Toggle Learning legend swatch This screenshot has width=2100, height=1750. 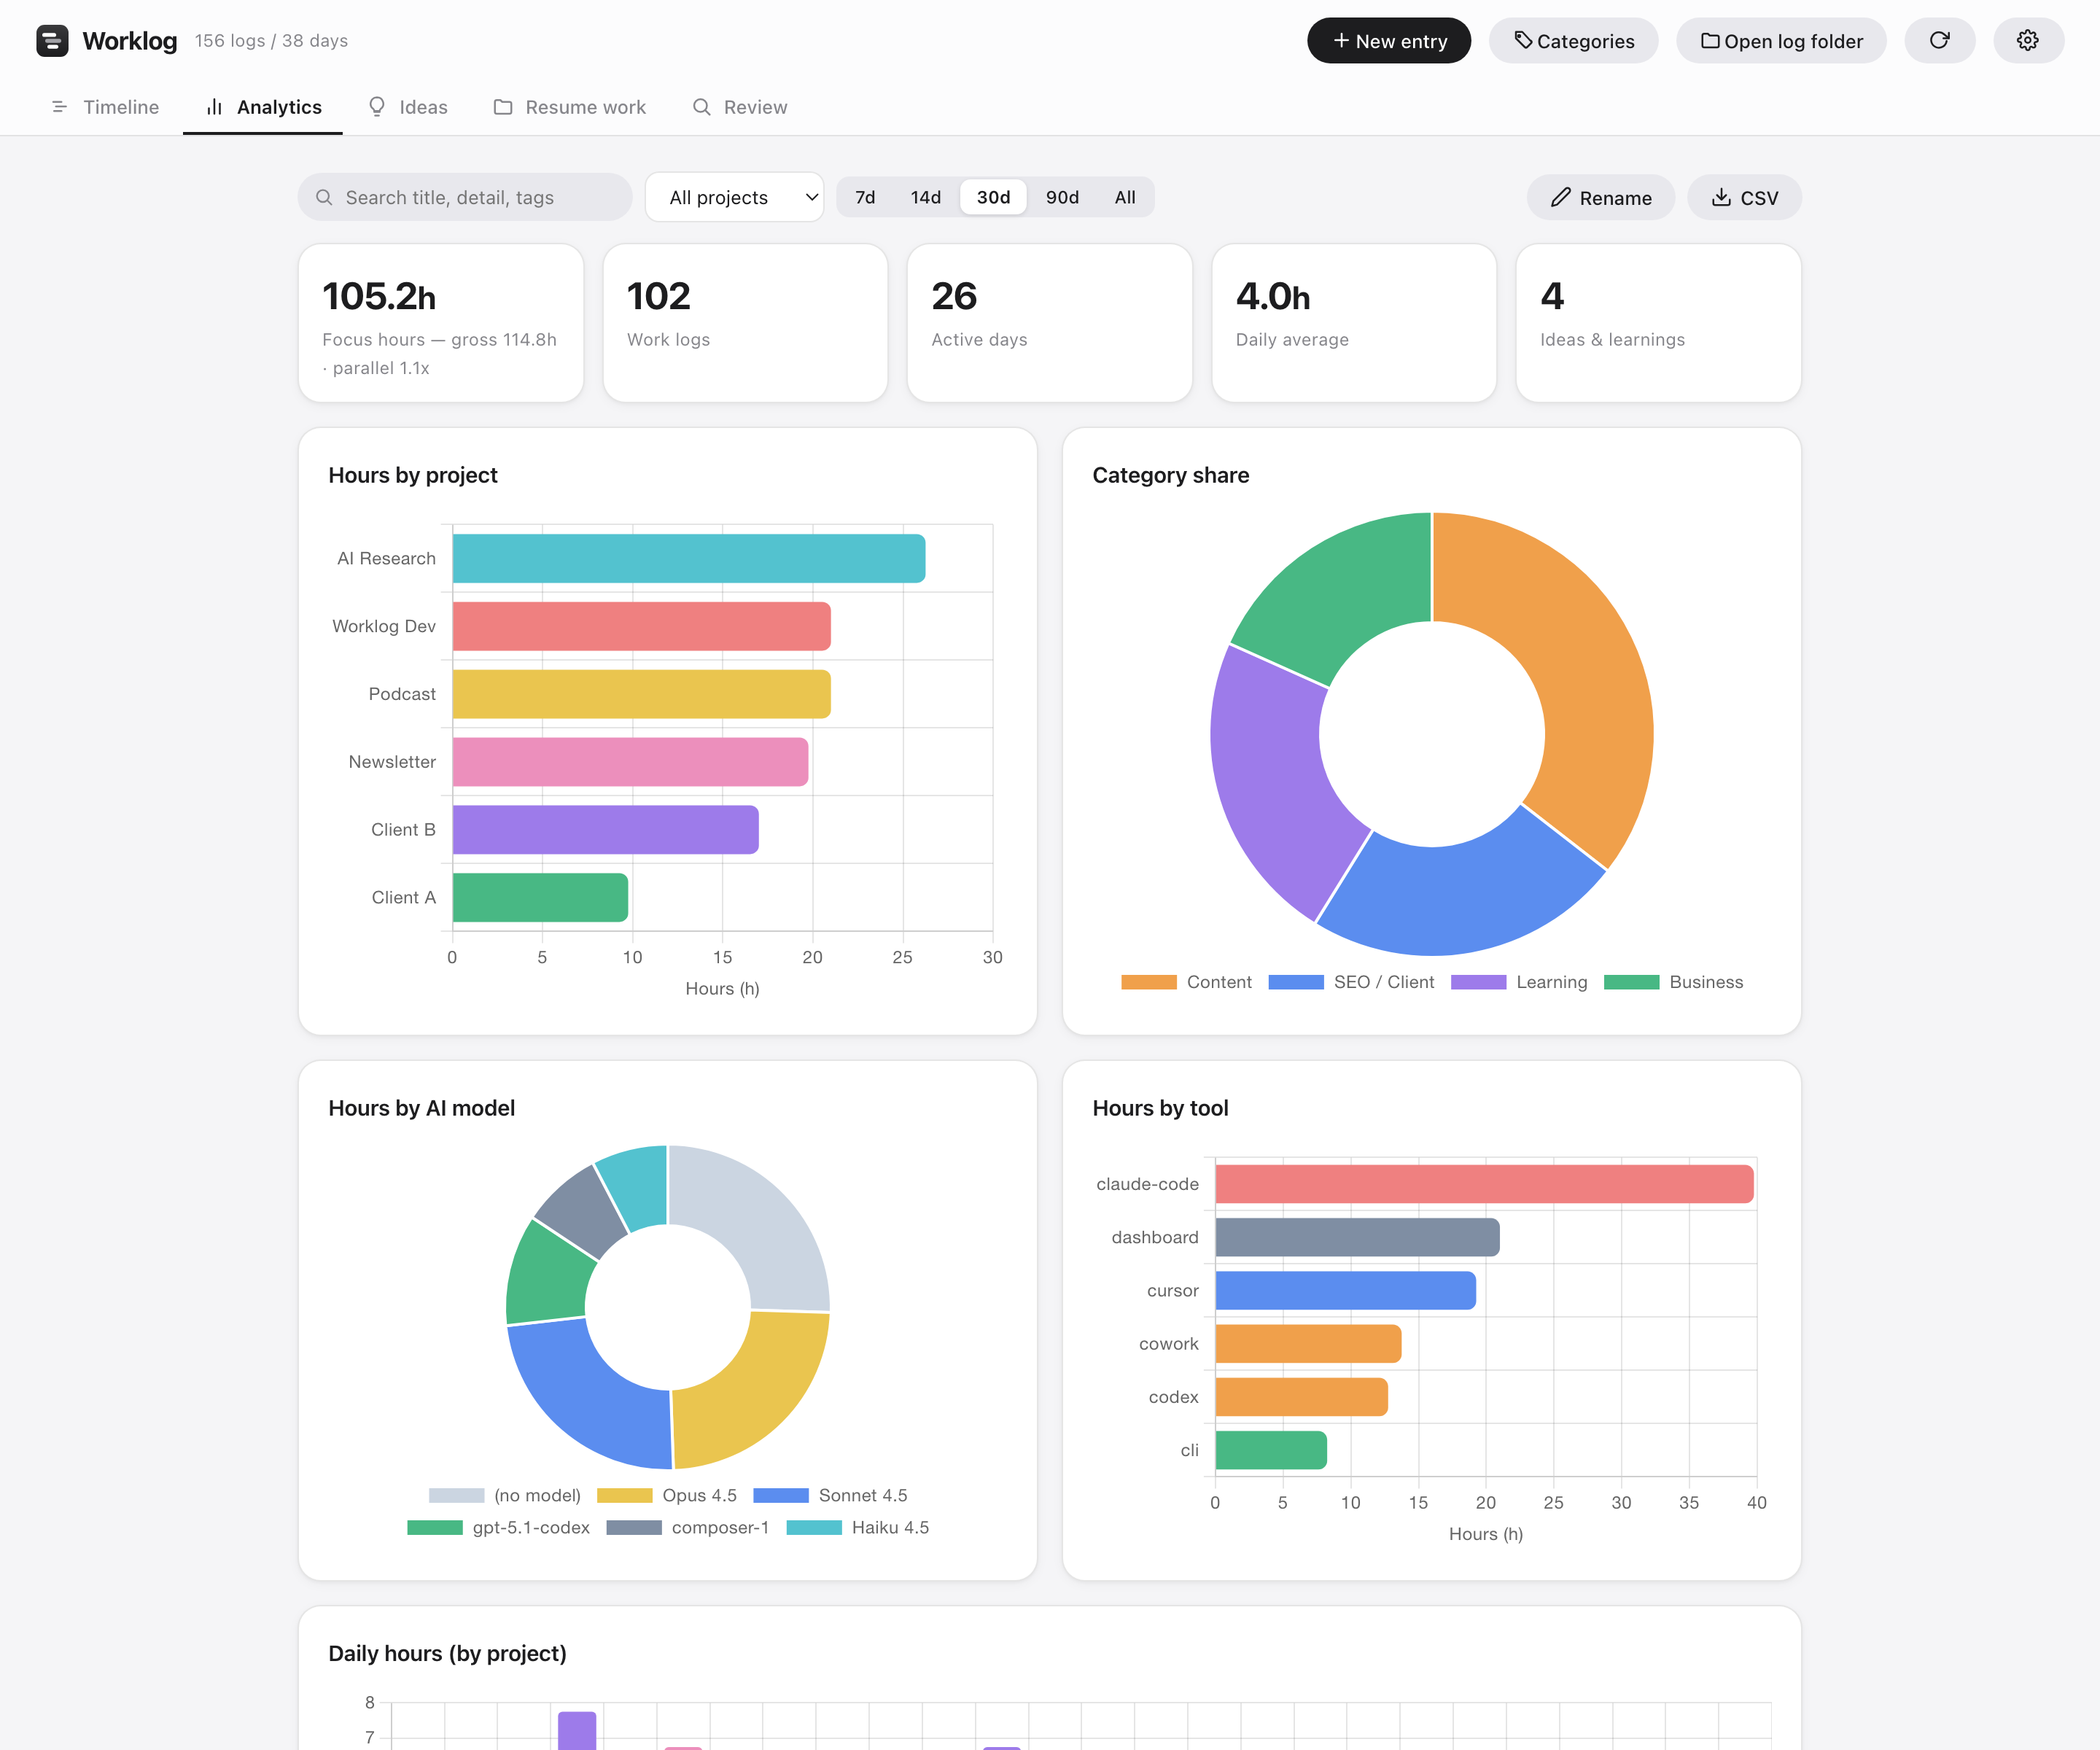click(x=1478, y=982)
